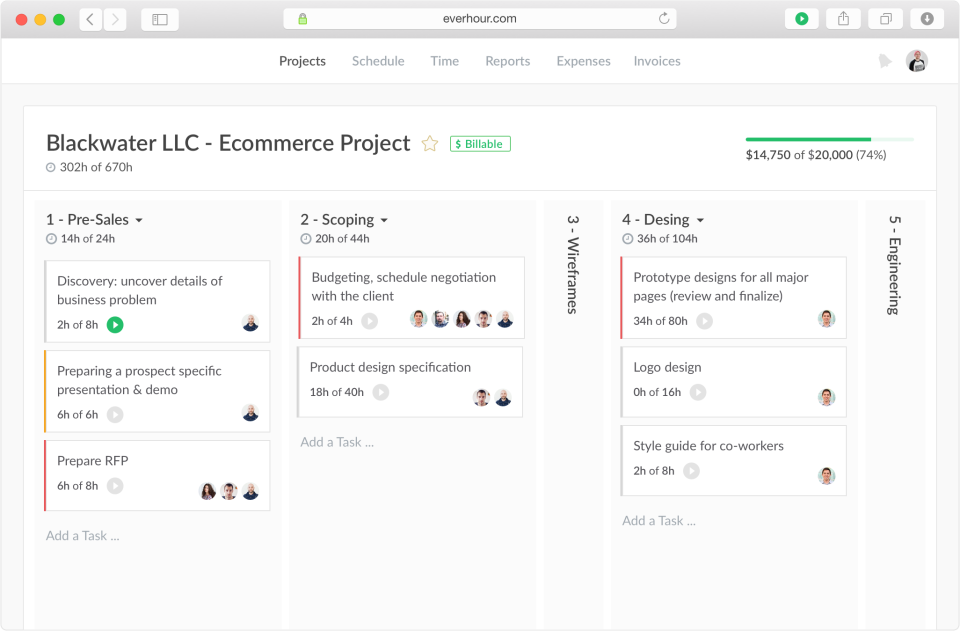960x631 pixels.
Task: Go back using browser back arrow
Action: (x=91, y=19)
